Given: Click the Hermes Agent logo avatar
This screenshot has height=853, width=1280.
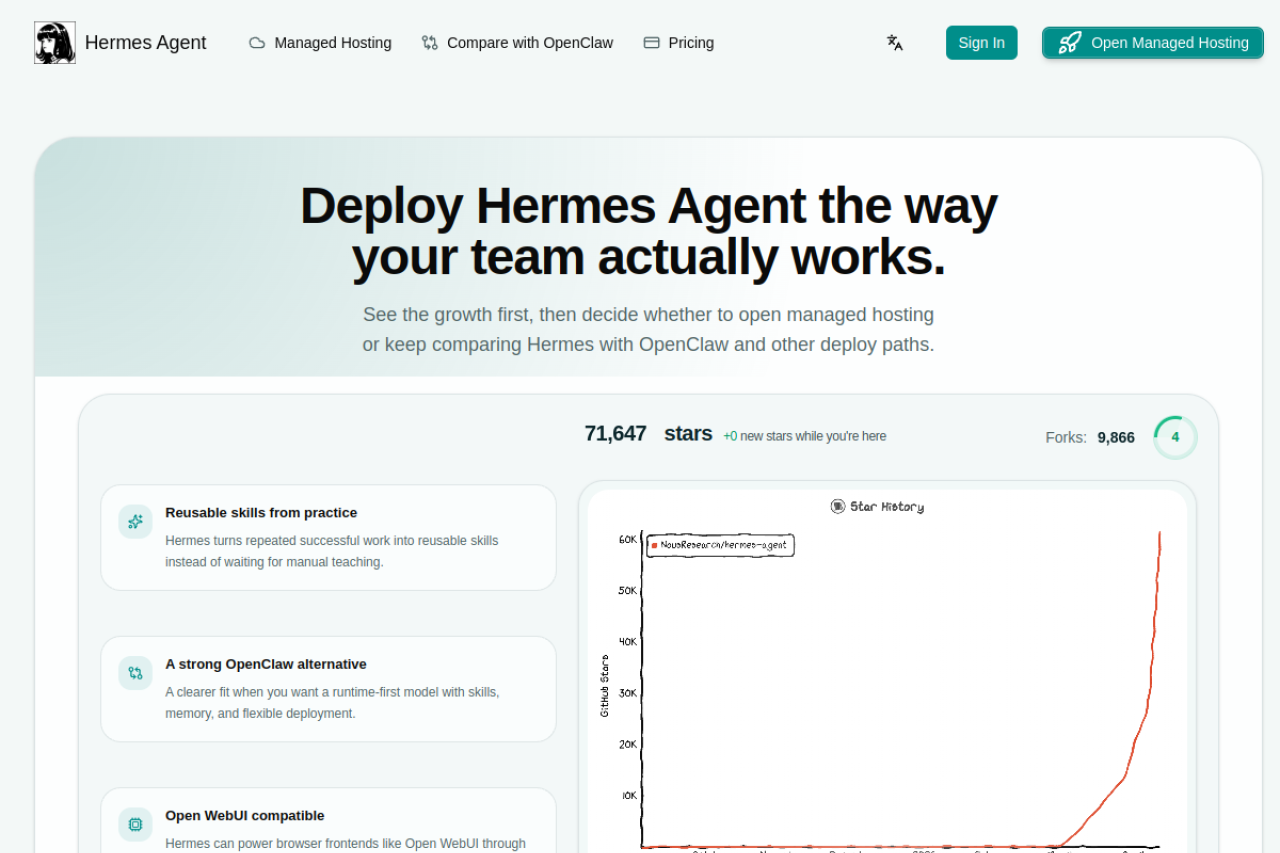Looking at the screenshot, I should pos(55,42).
